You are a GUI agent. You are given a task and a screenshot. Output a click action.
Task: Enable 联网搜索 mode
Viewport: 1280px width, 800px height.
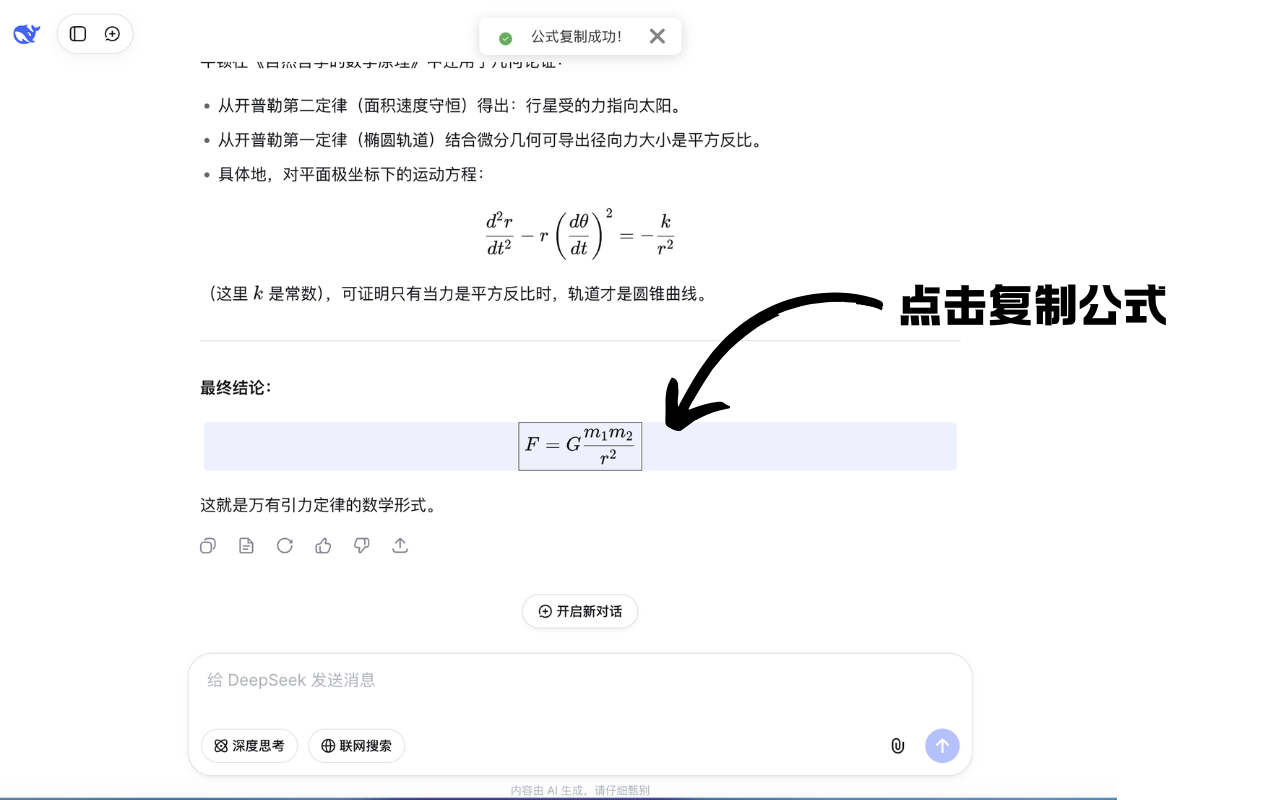(x=356, y=746)
